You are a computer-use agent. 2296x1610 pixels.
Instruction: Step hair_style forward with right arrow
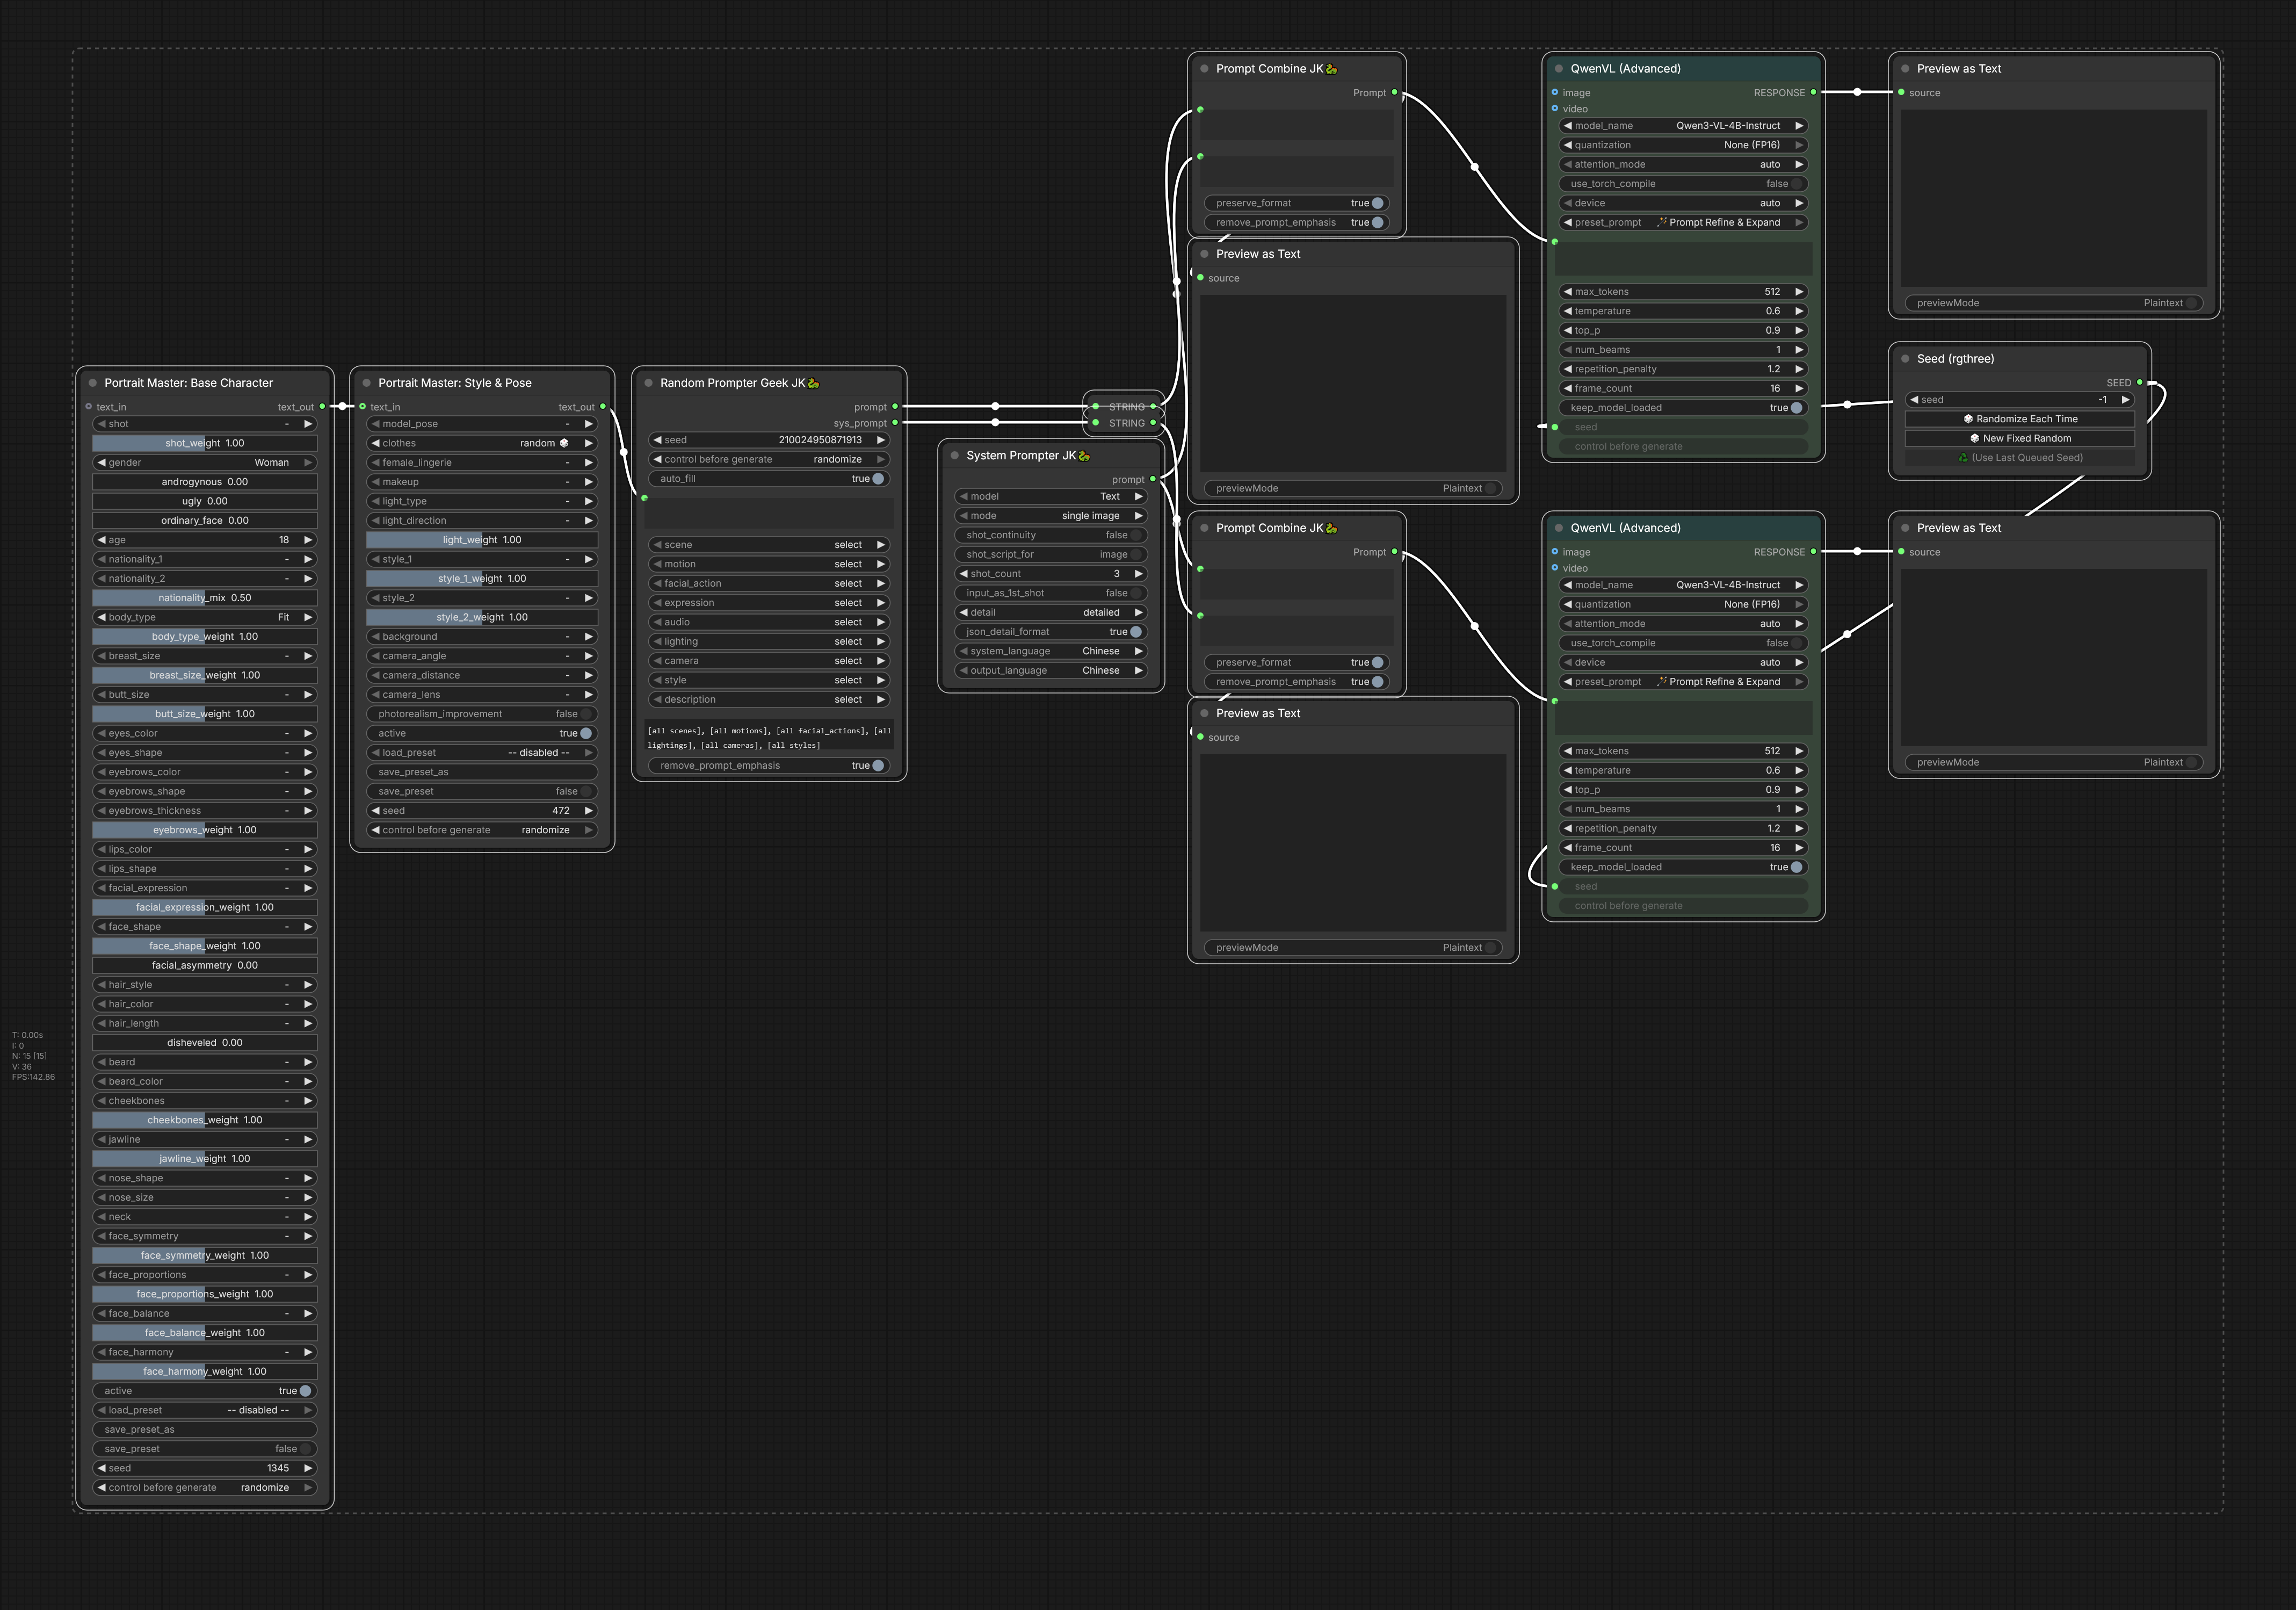tap(308, 985)
